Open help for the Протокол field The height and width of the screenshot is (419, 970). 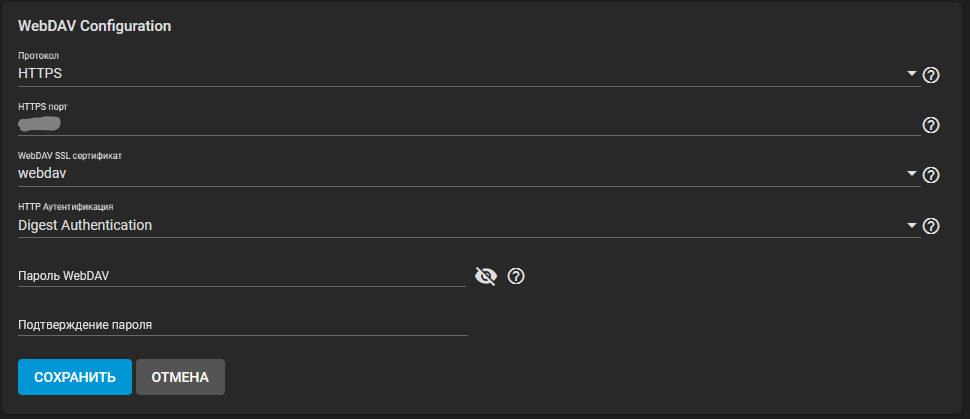931,75
